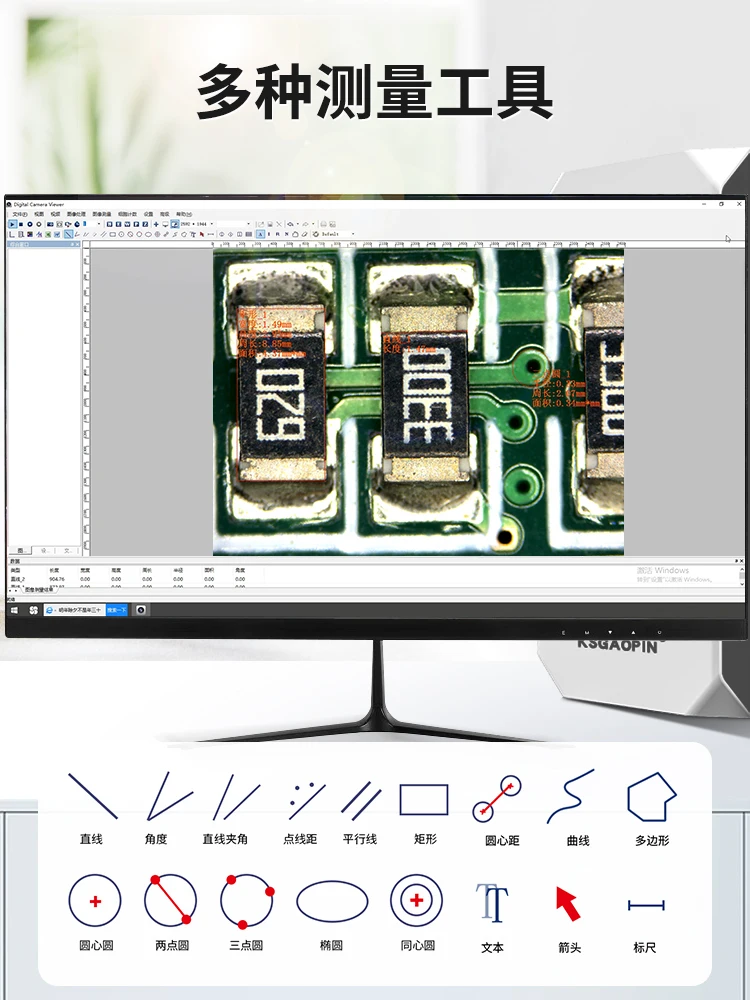750x1000 pixels.
Task: Select the 椭圆 ellipse tool icon
Action: coord(332,901)
